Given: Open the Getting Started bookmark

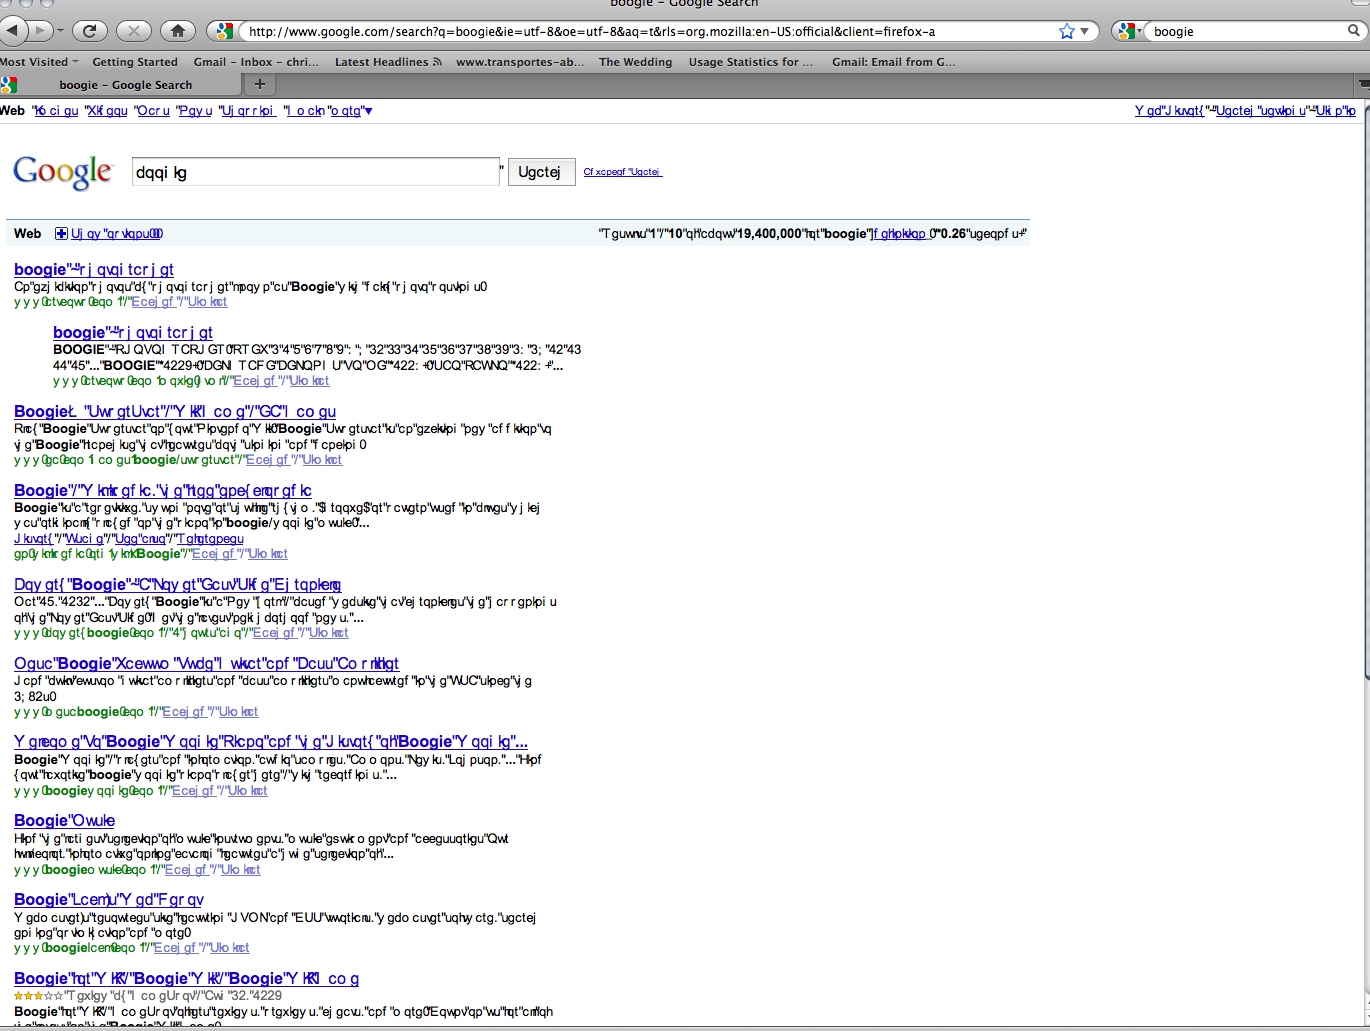Looking at the screenshot, I should [x=135, y=62].
